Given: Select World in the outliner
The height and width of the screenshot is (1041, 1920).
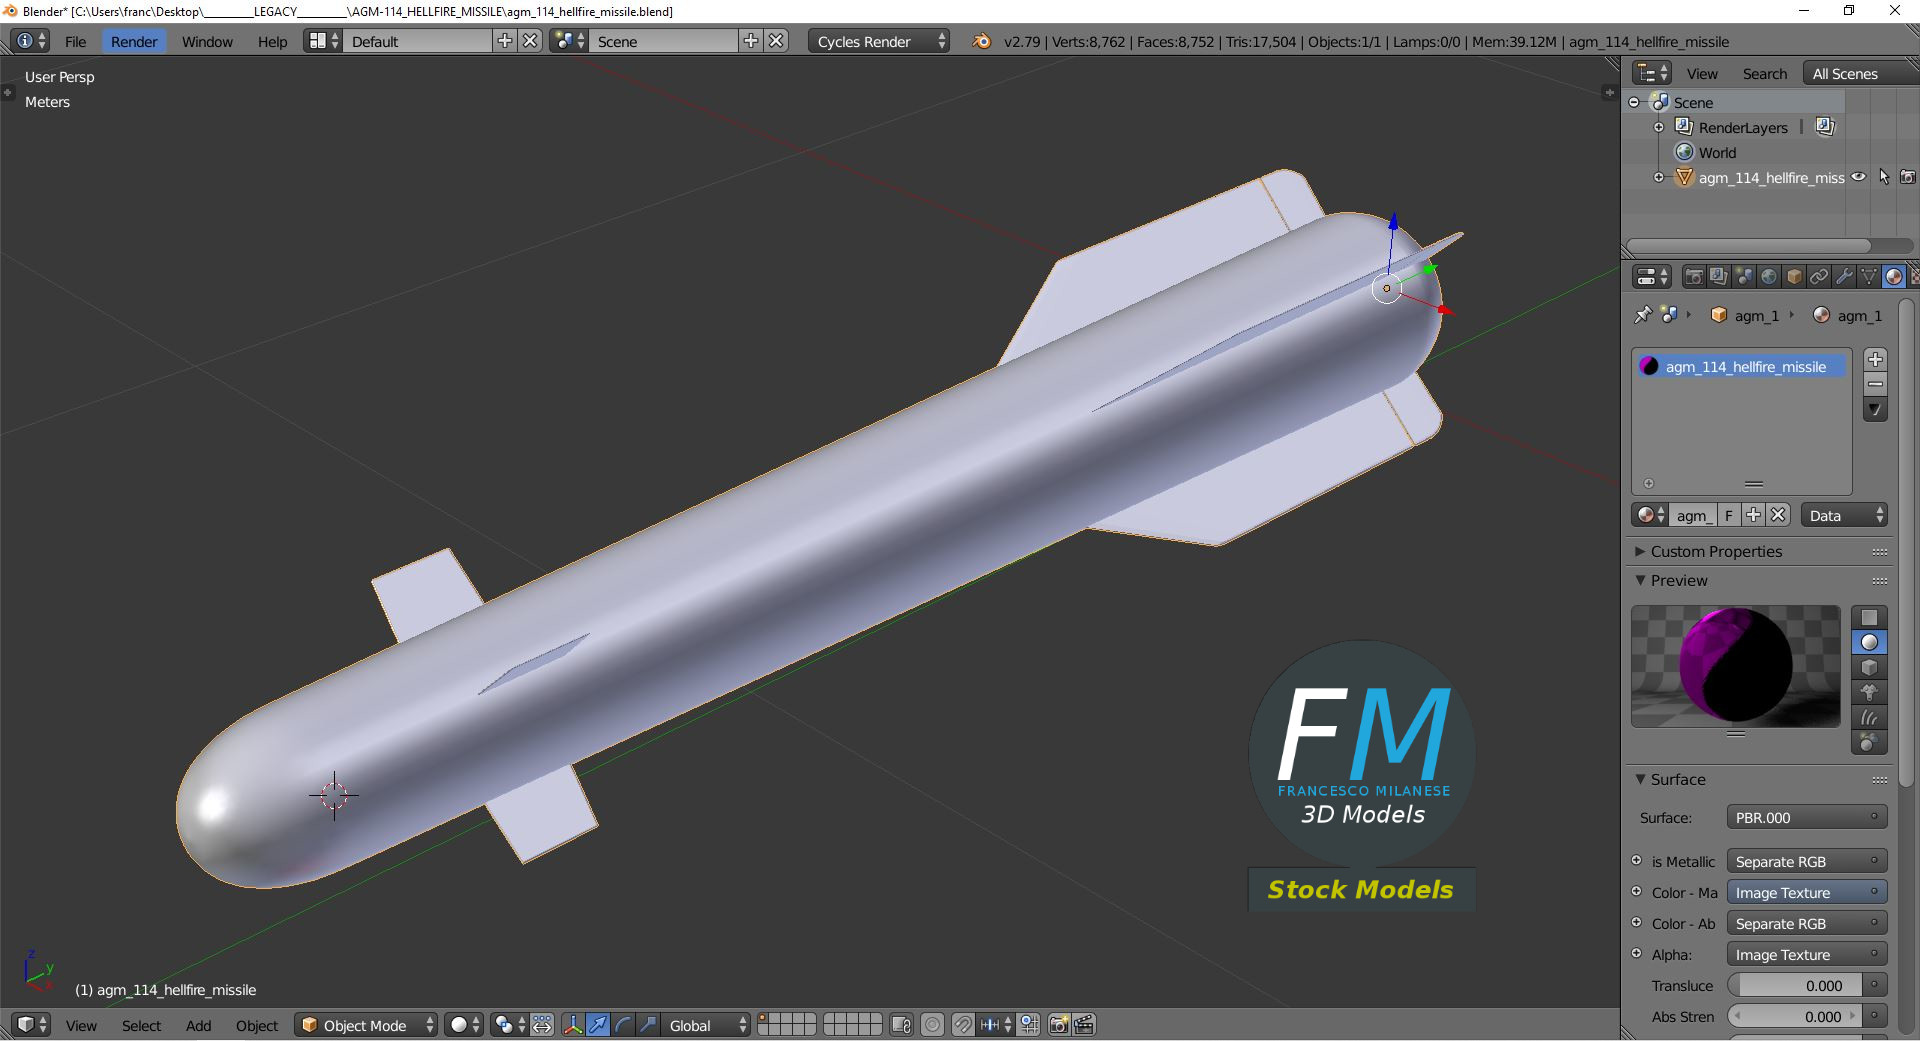Looking at the screenshot, I should [1717, 152].
